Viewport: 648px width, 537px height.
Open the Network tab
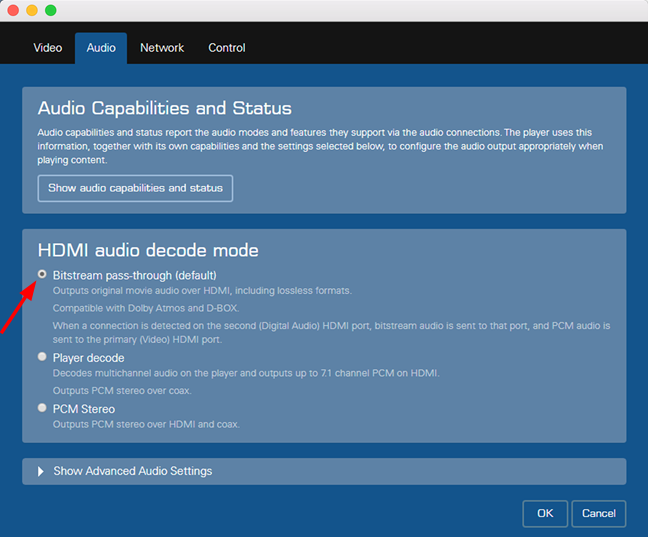(162, 48)
